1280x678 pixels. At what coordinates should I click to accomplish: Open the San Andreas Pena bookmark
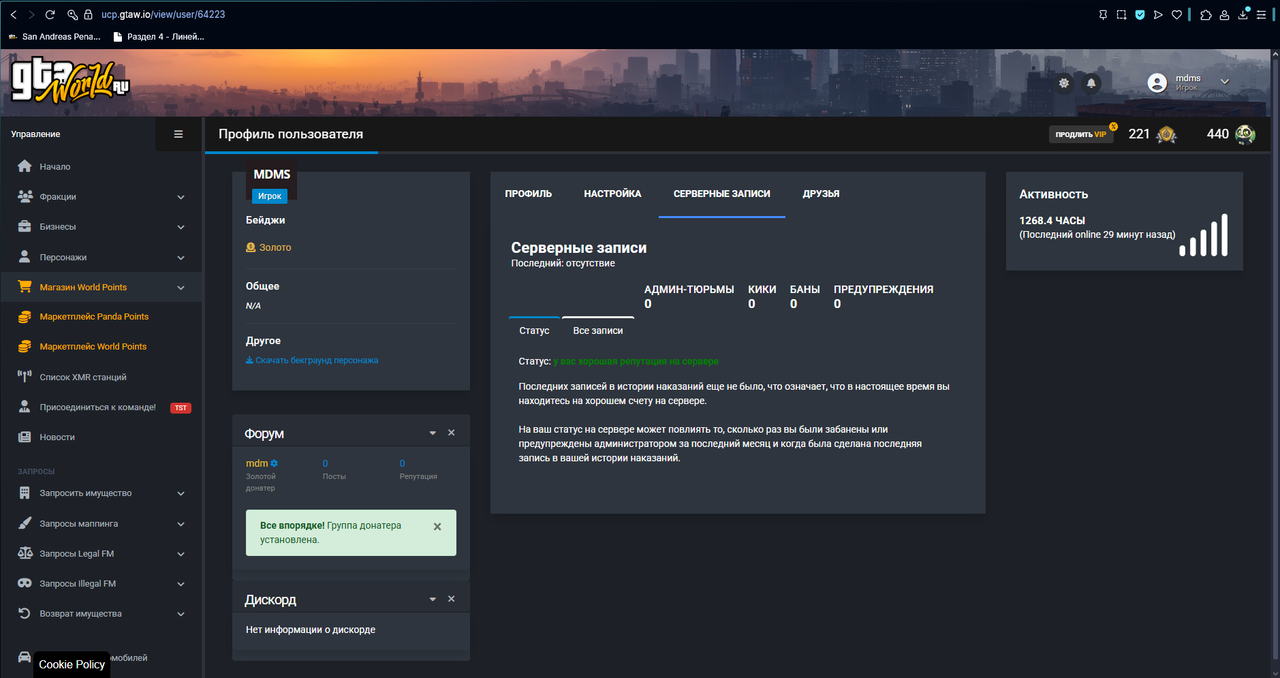(55, 37)
